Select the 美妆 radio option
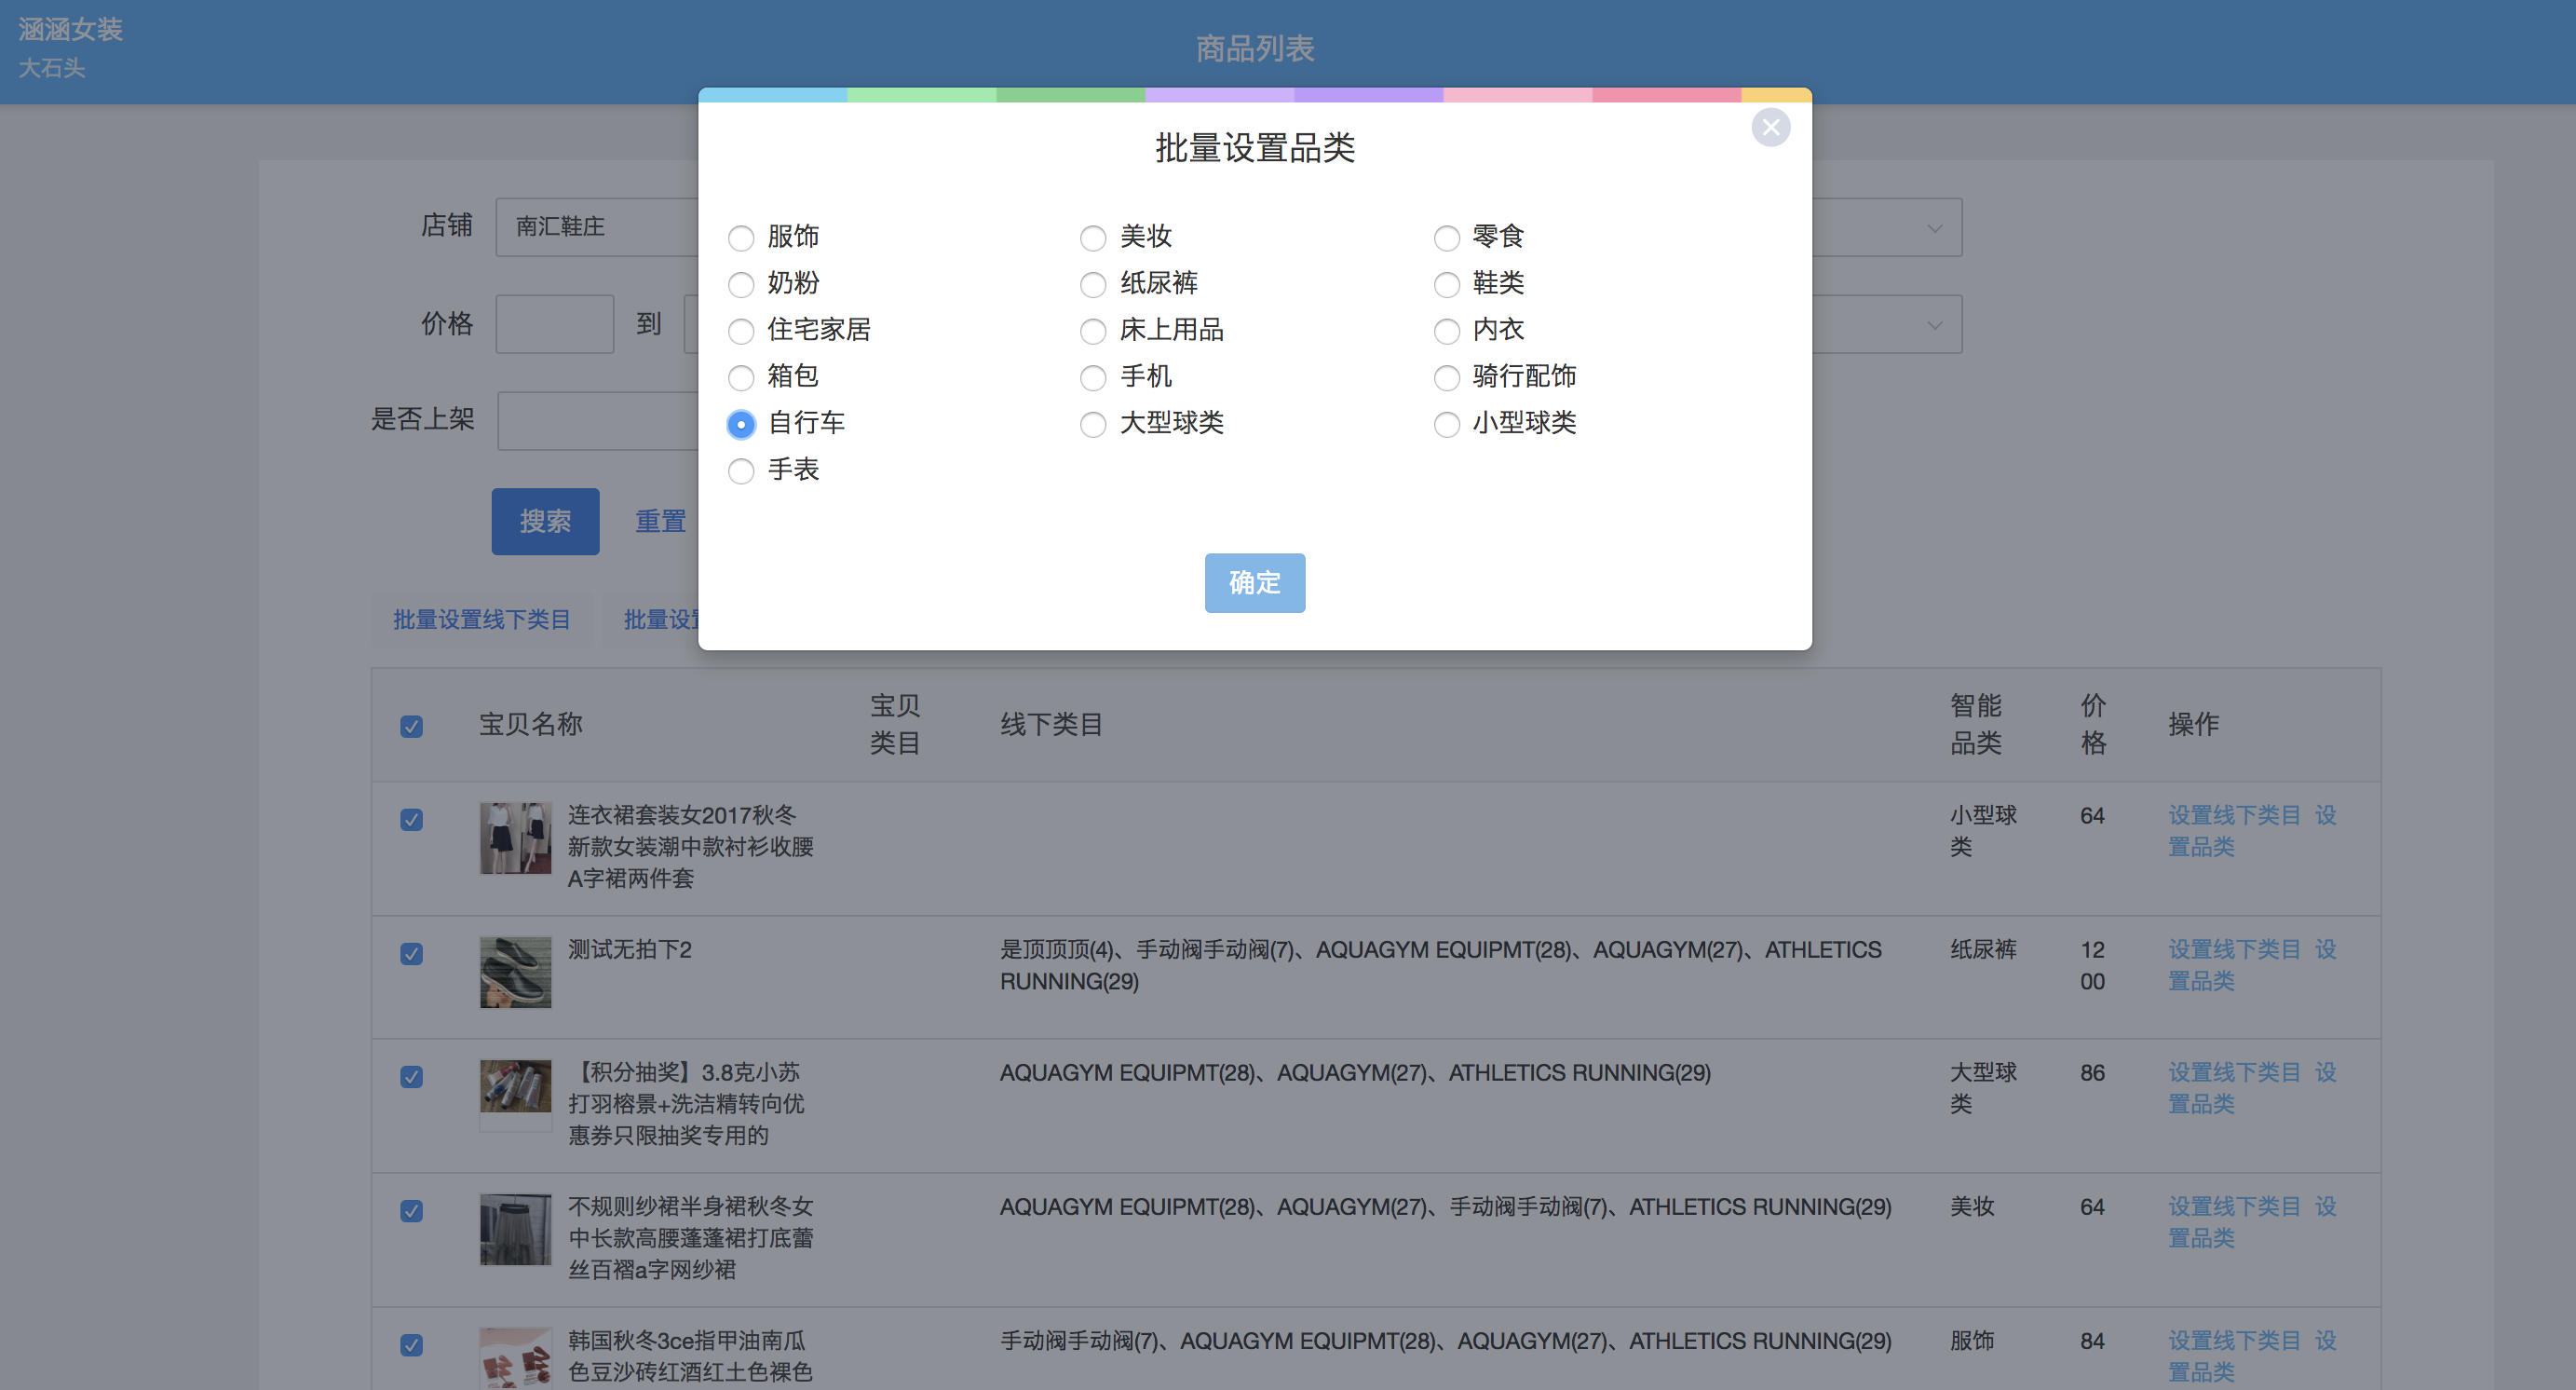 (x=1093, y=238)
